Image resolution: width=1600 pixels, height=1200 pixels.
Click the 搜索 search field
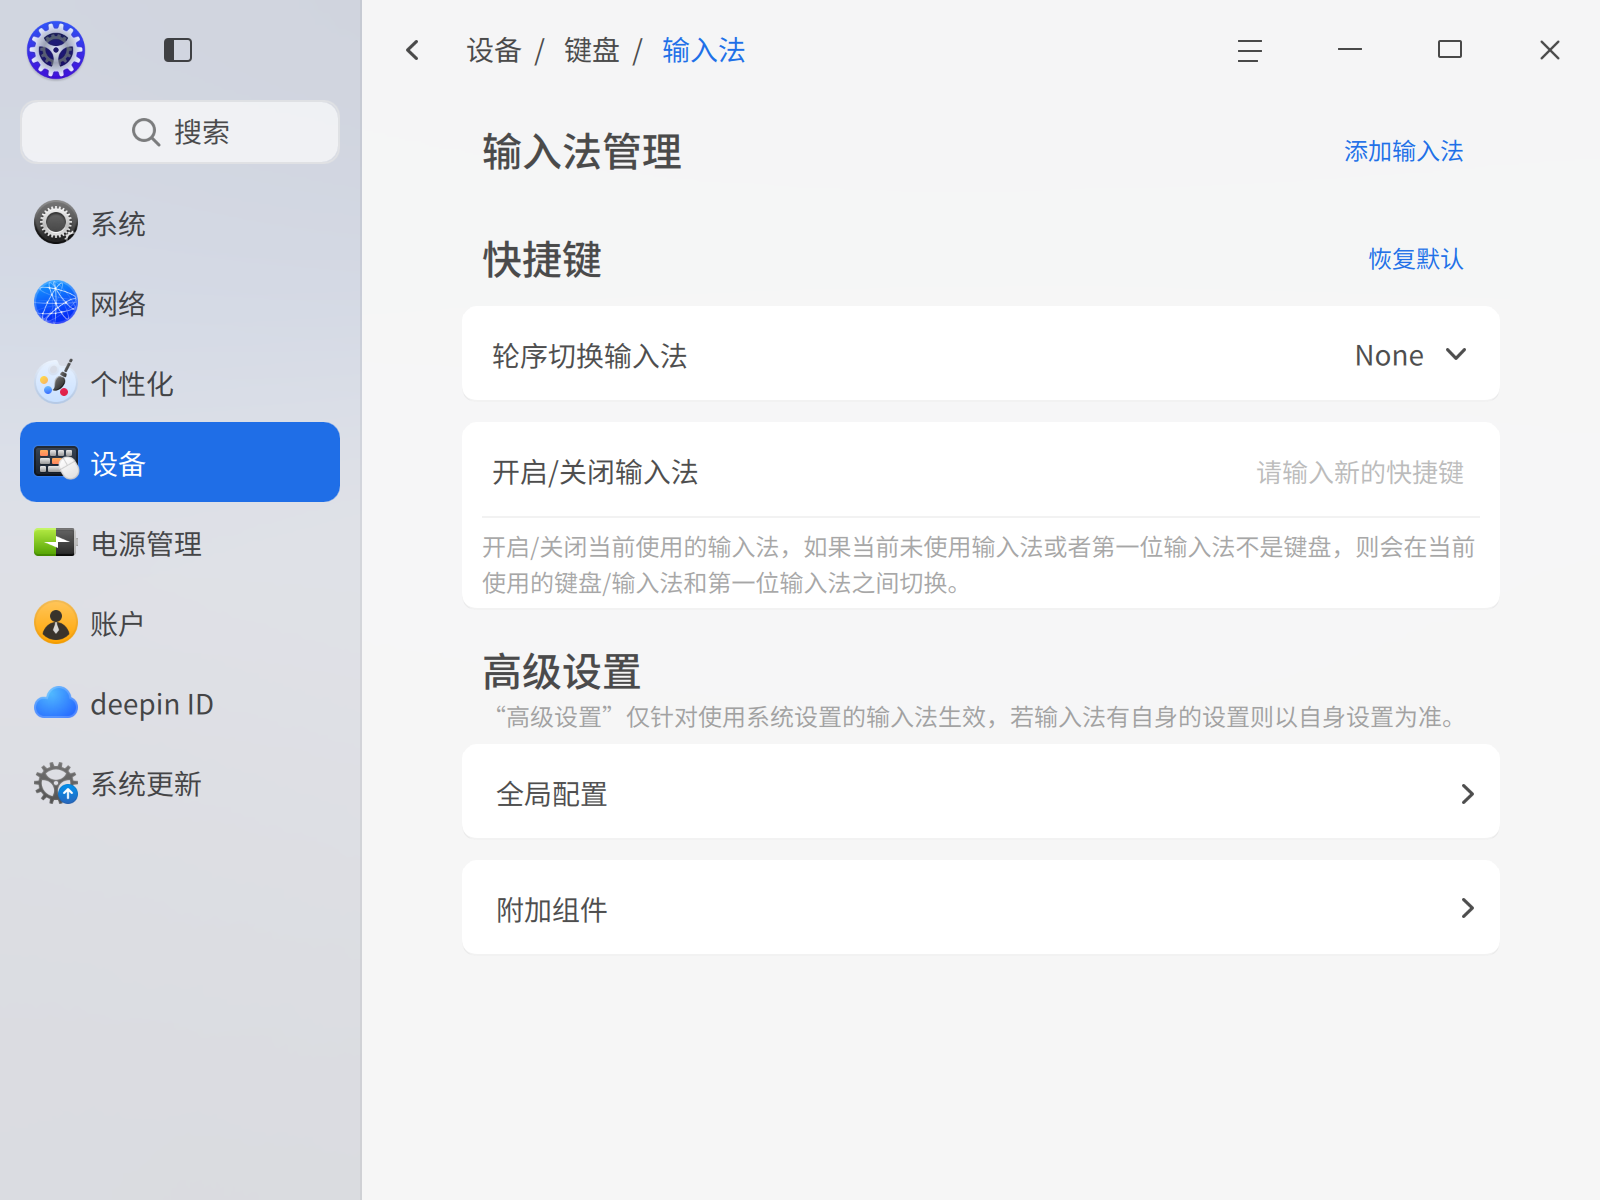pyautogui.click(x=180, y=132)
